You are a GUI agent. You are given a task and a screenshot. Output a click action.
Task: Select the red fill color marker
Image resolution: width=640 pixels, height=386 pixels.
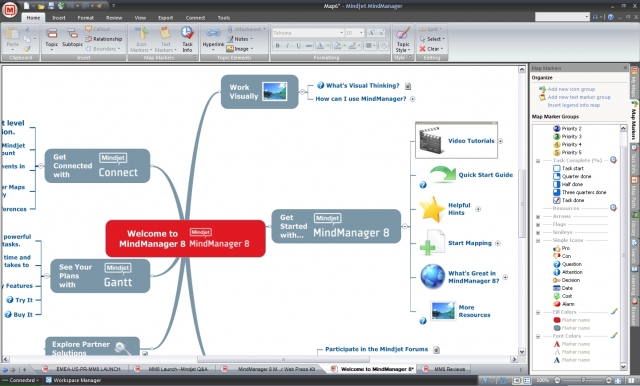click(x=557, y=320)
